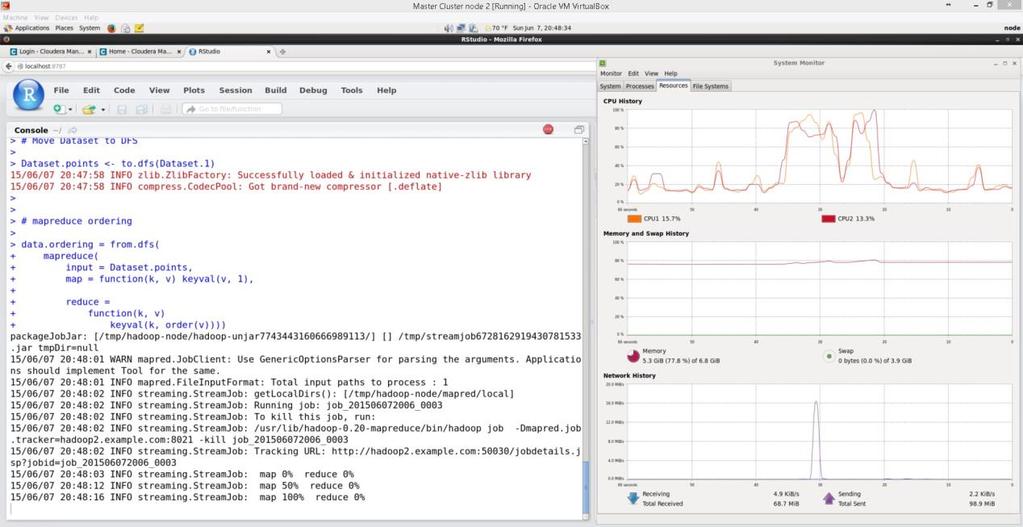
Task: Switch to System Monitor's System tab
Action: pyautogui.click(x=610, y=86)
